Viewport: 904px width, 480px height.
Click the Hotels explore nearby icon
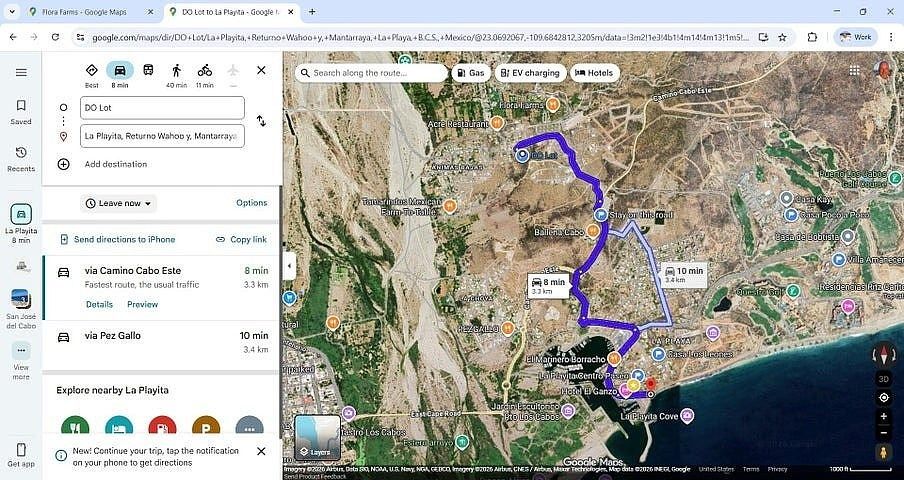[x=119, y=425]
